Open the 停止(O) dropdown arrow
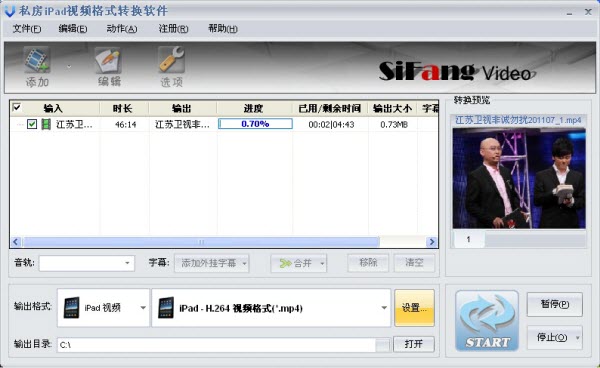The width and height of the screenshot is (600, 368). click(577, 337)
